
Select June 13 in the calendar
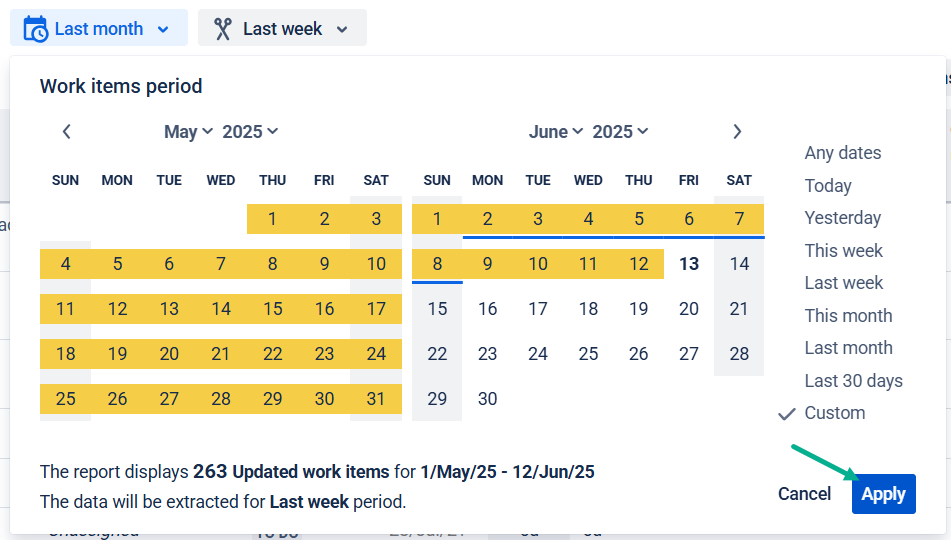[x=689, y=264]
